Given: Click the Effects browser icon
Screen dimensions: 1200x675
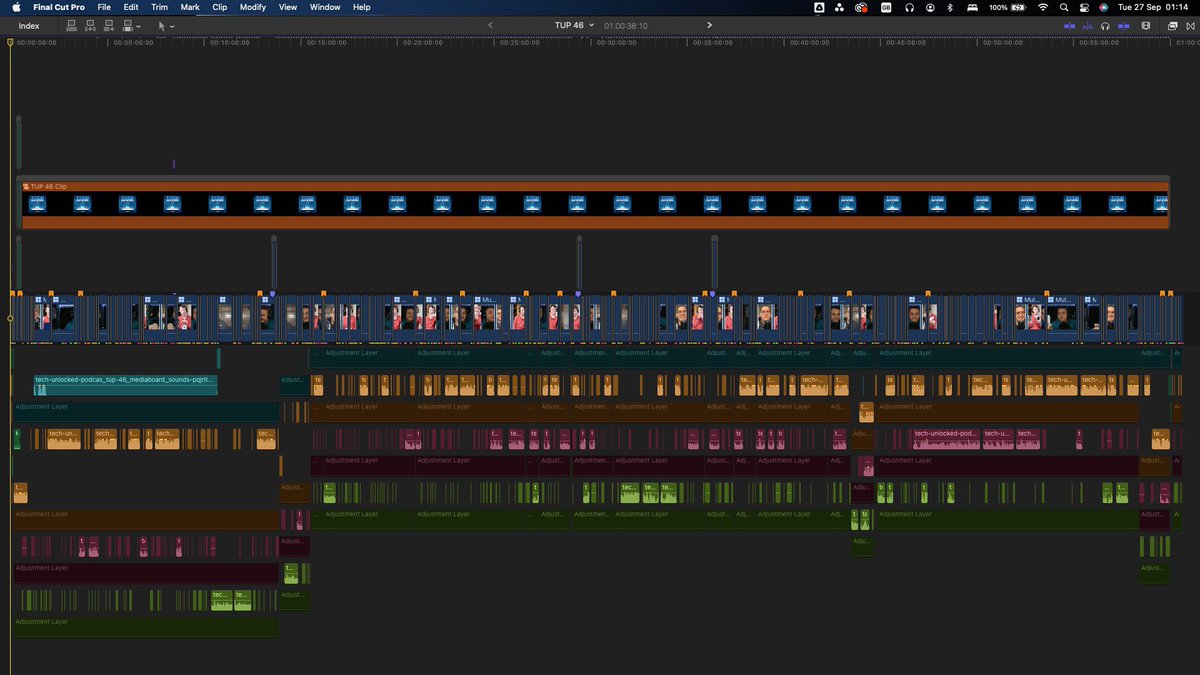Looking at the screenshot, I should [1172, 26].
